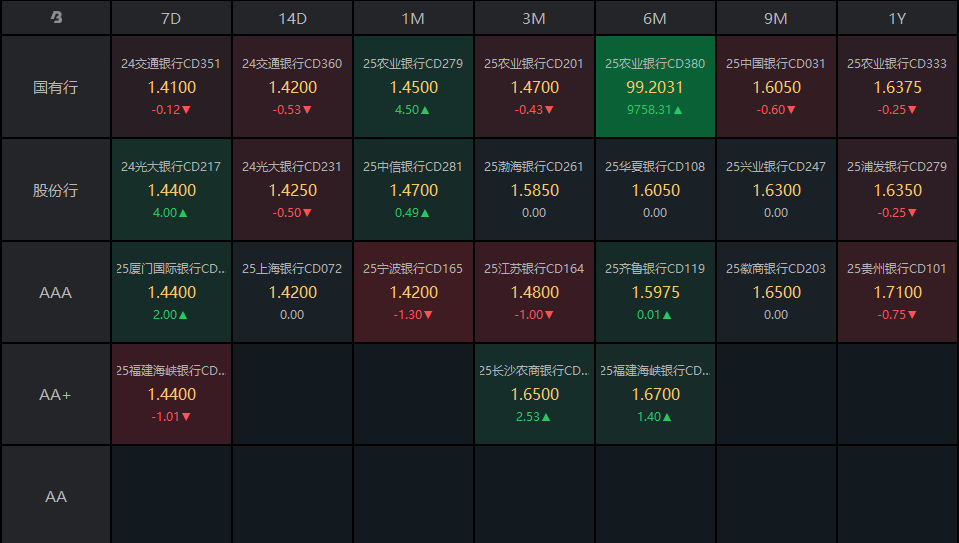Click the logo icon in top-left corner
The height and width of the screenshot is (543, 959).
point(56,18)
